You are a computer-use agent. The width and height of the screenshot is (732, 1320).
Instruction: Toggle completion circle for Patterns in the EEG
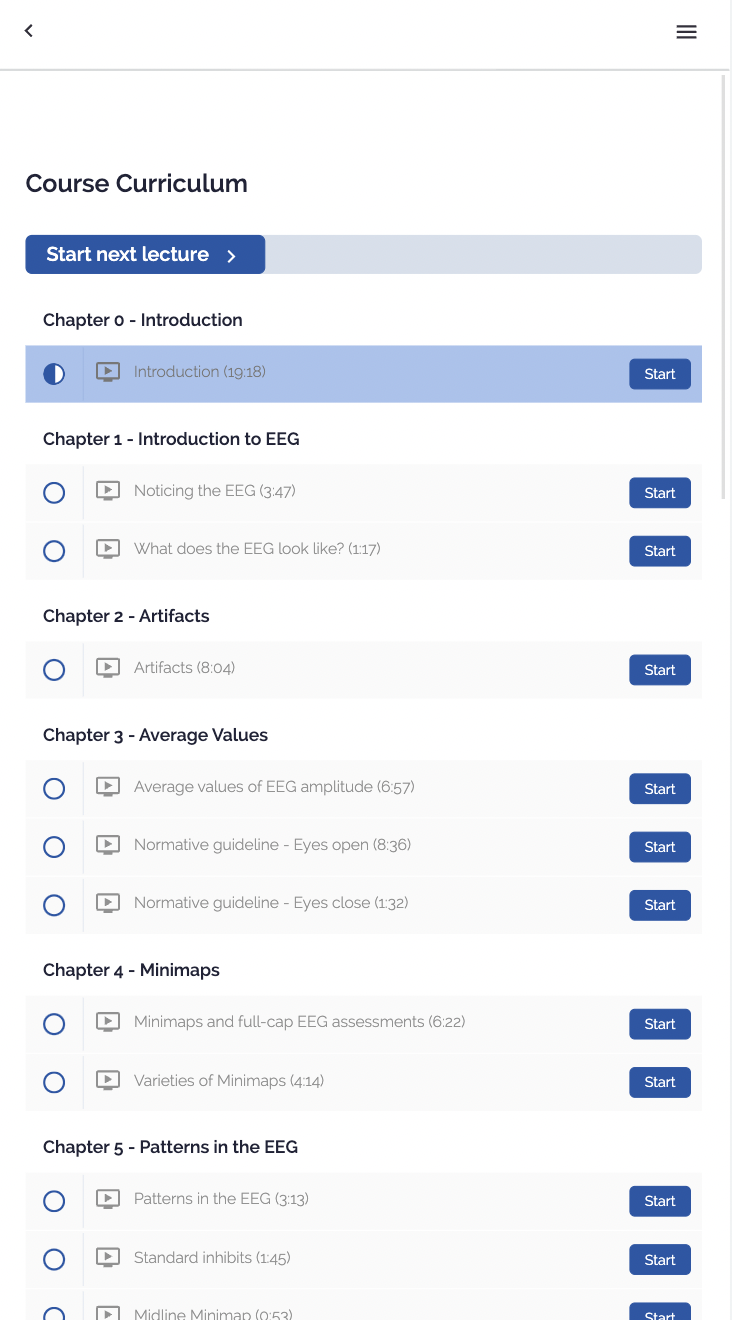pos(54,1201)
